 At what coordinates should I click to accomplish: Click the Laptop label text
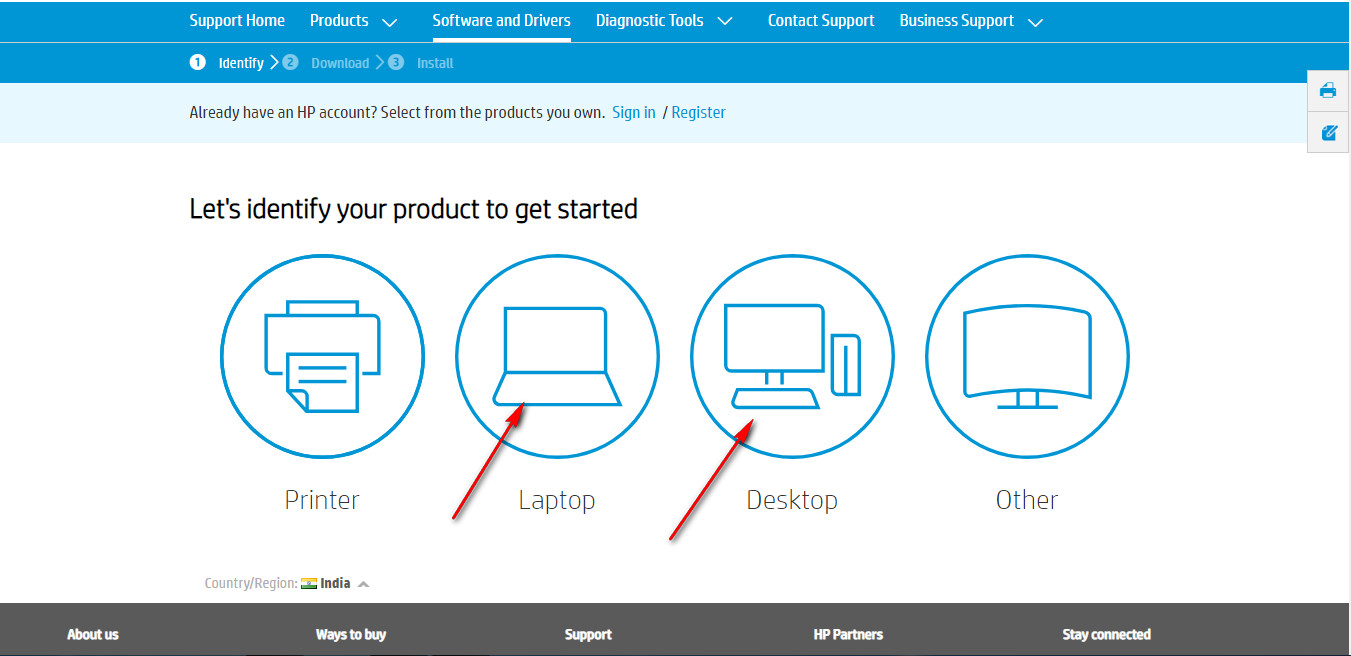click(557, 500)
